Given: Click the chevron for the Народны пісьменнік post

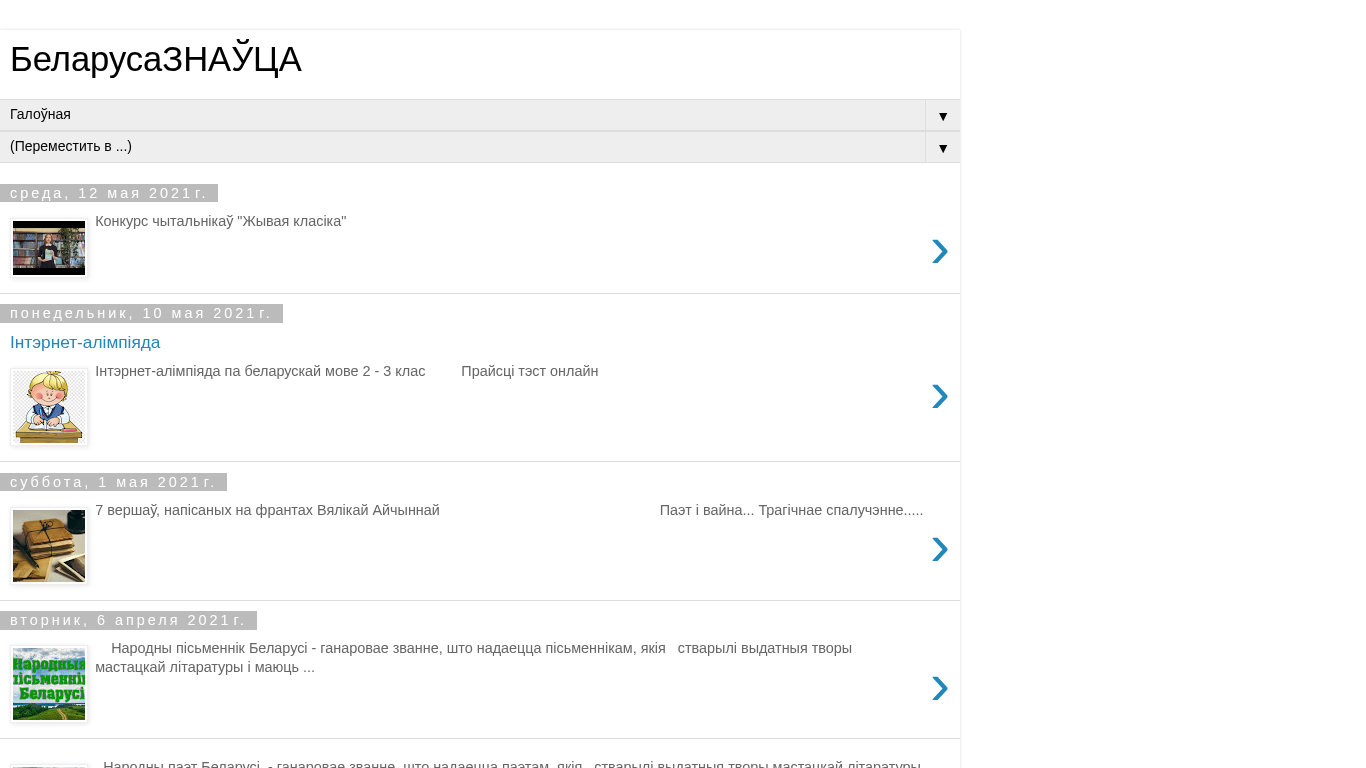Looking at the screenshot, I should [939, 688].
